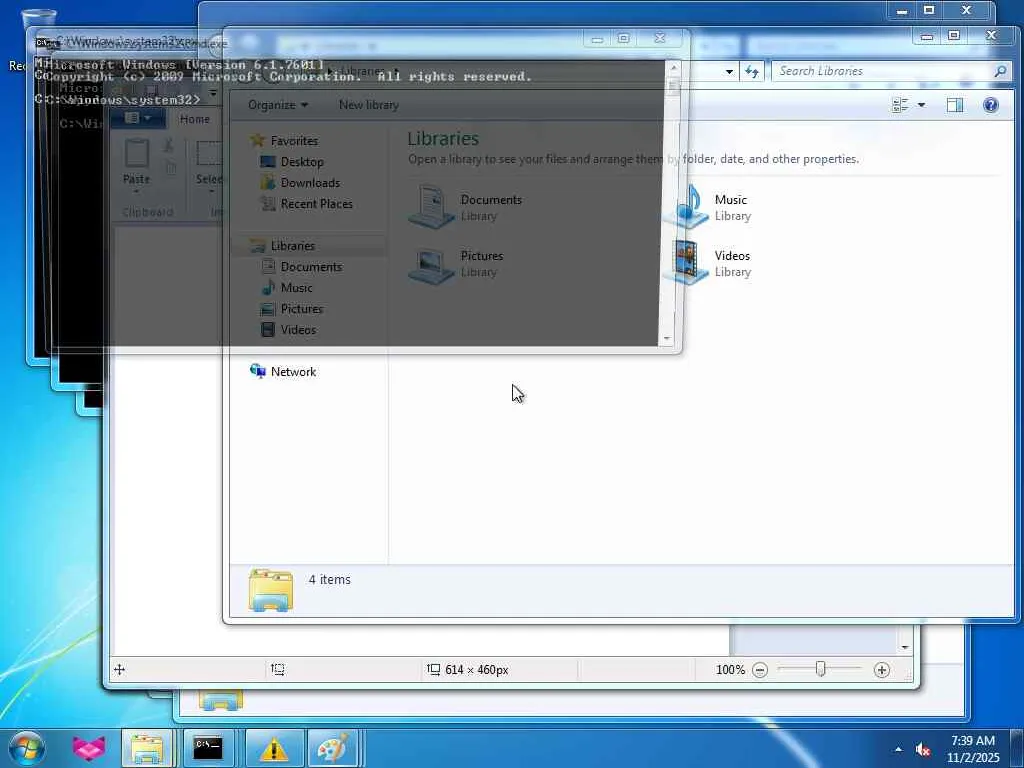Select Favorites in the navigation pane
This screenshot has width=1024, height=768.
(x=285, y=140)
